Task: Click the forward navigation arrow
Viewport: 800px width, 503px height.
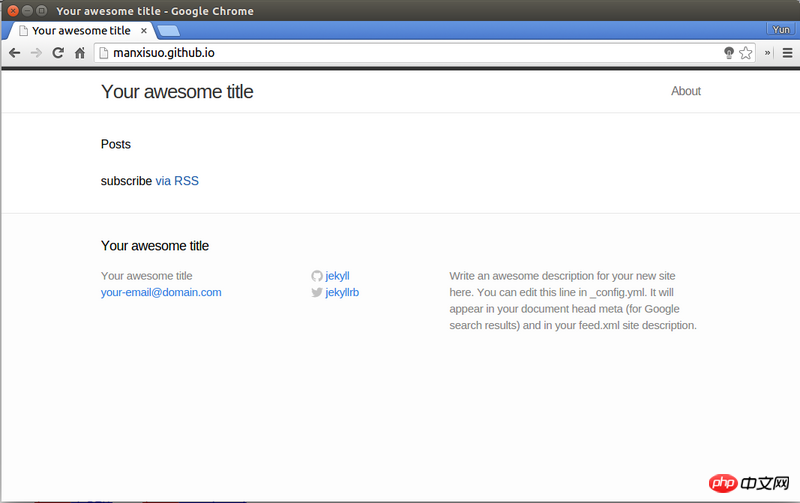Action: 36,53
